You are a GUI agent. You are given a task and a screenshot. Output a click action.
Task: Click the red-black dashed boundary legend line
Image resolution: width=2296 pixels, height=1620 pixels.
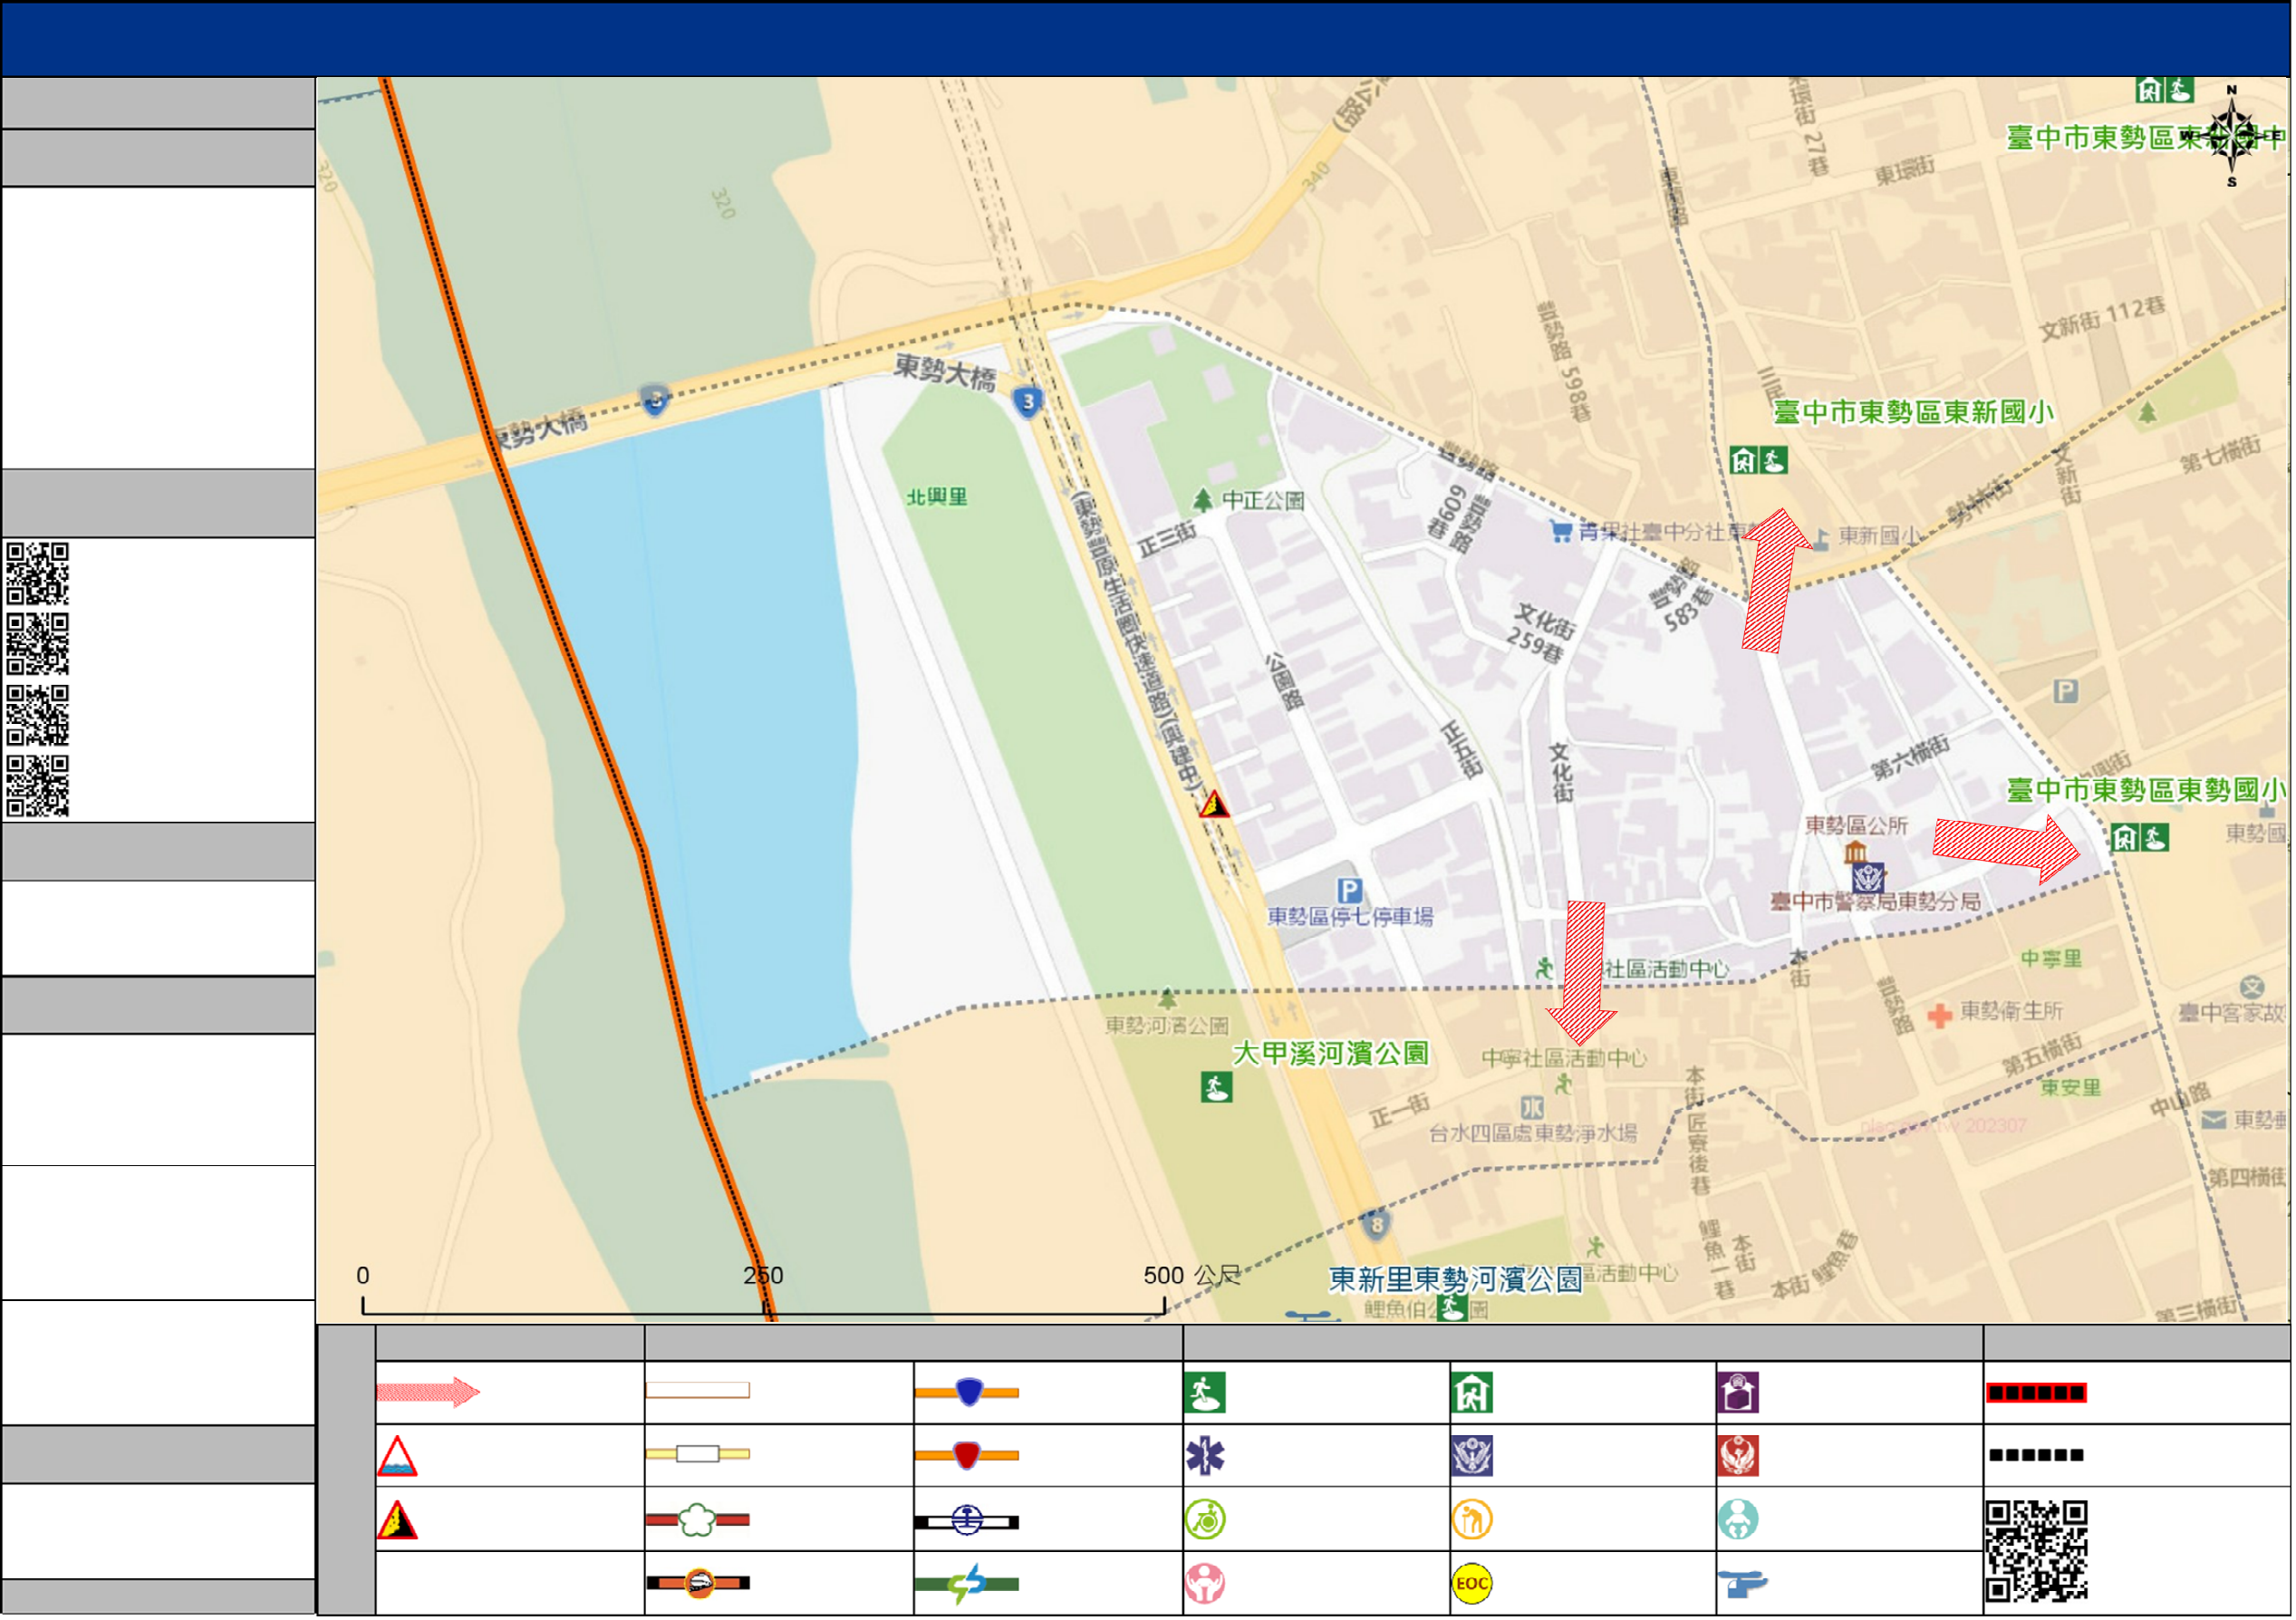2037,1393
